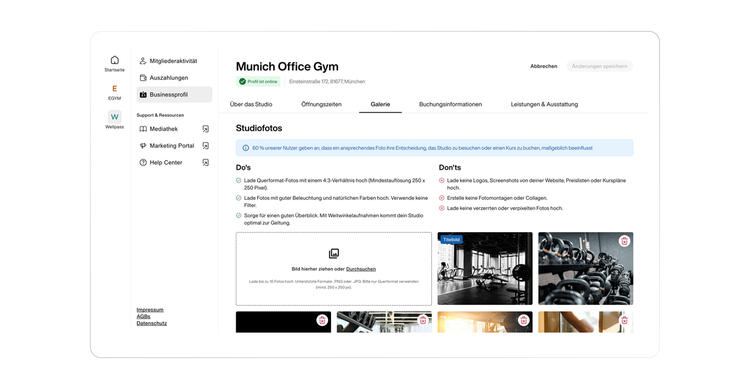Open the Impressum link
The height and width of the screenshot is (389, 750).
pyautogui.click(x=150, y=310)
